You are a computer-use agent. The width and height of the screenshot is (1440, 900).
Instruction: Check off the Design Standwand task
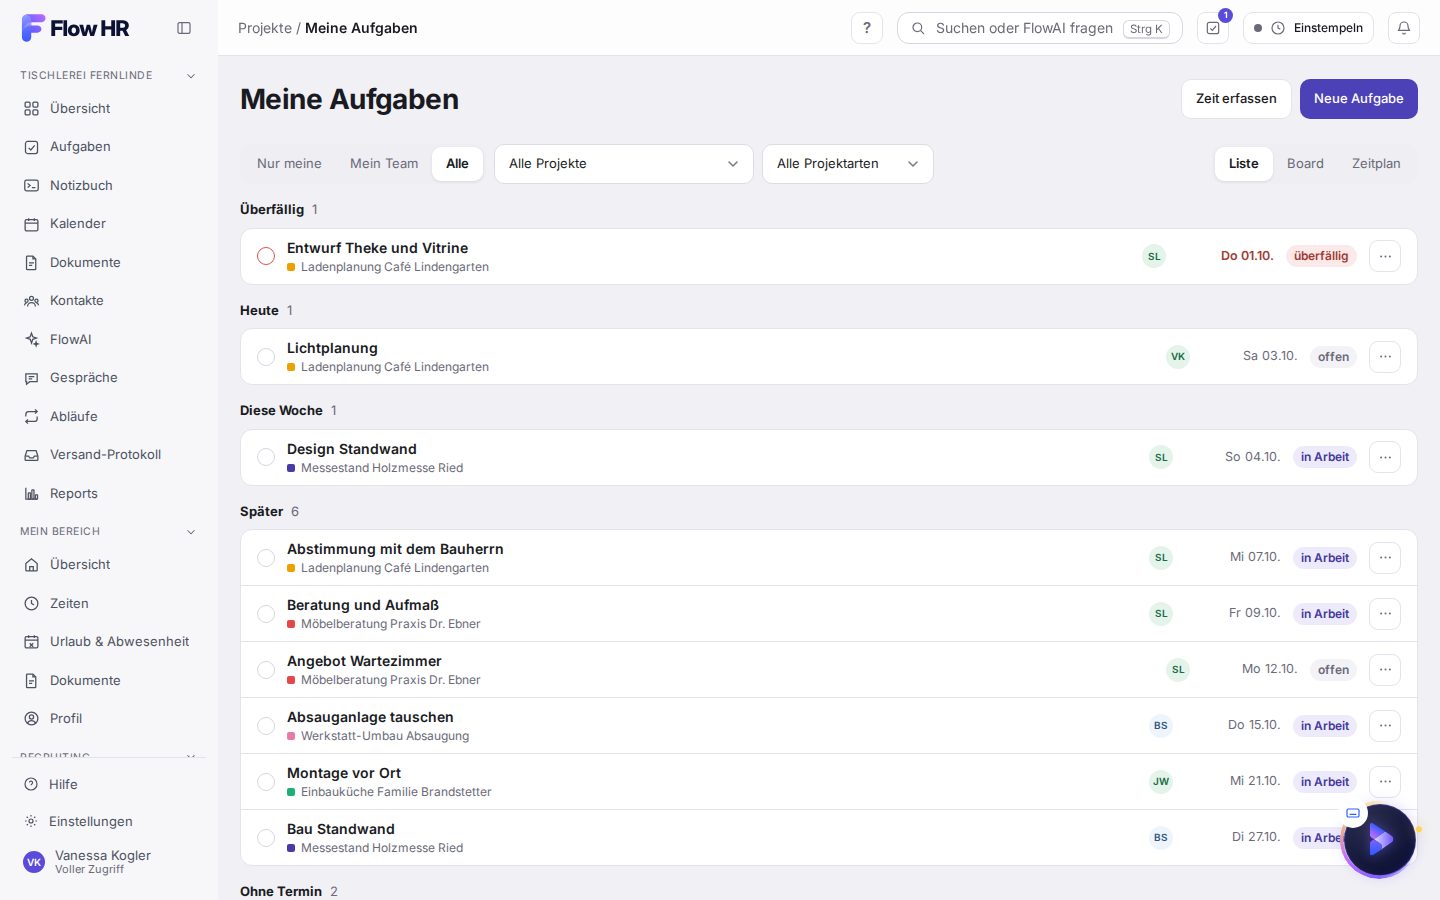point(266,457)
